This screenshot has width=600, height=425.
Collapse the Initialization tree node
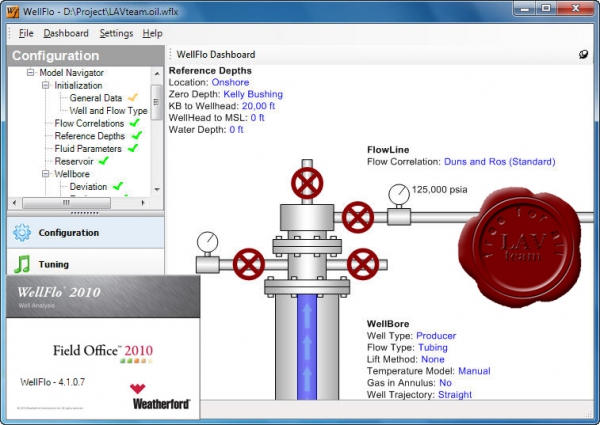pyautogui.click(x=45, y=85)
